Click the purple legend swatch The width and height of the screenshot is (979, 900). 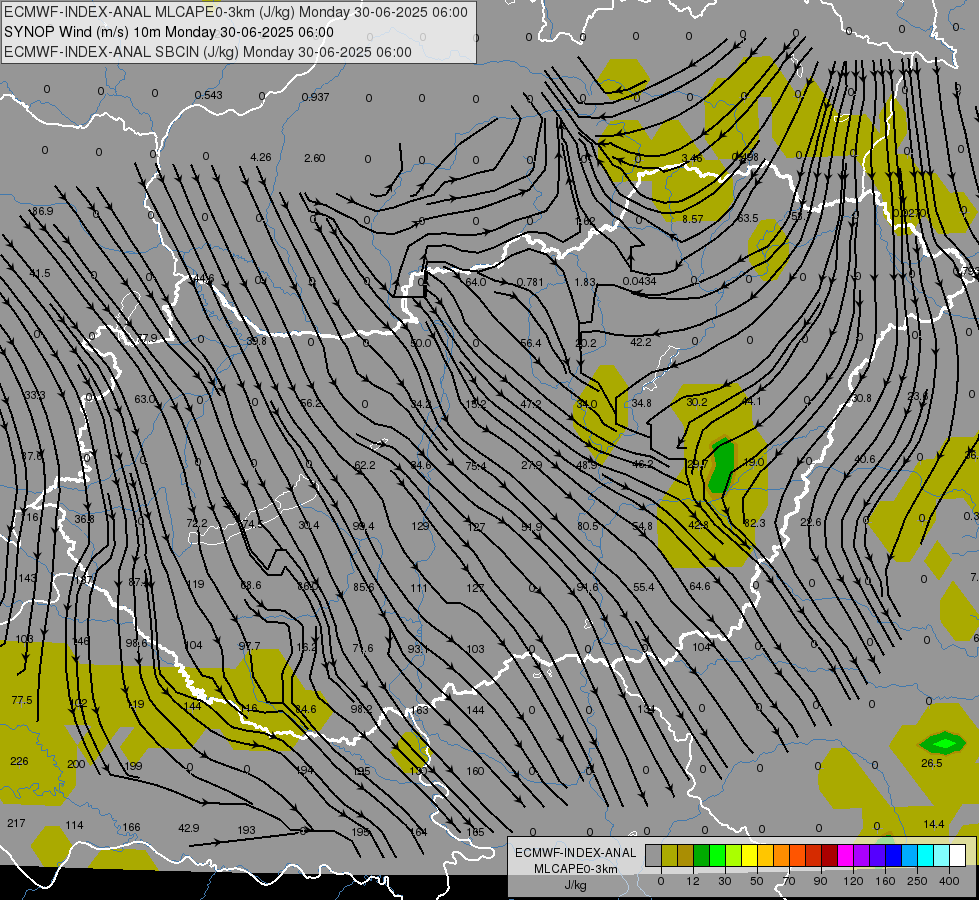862,855
